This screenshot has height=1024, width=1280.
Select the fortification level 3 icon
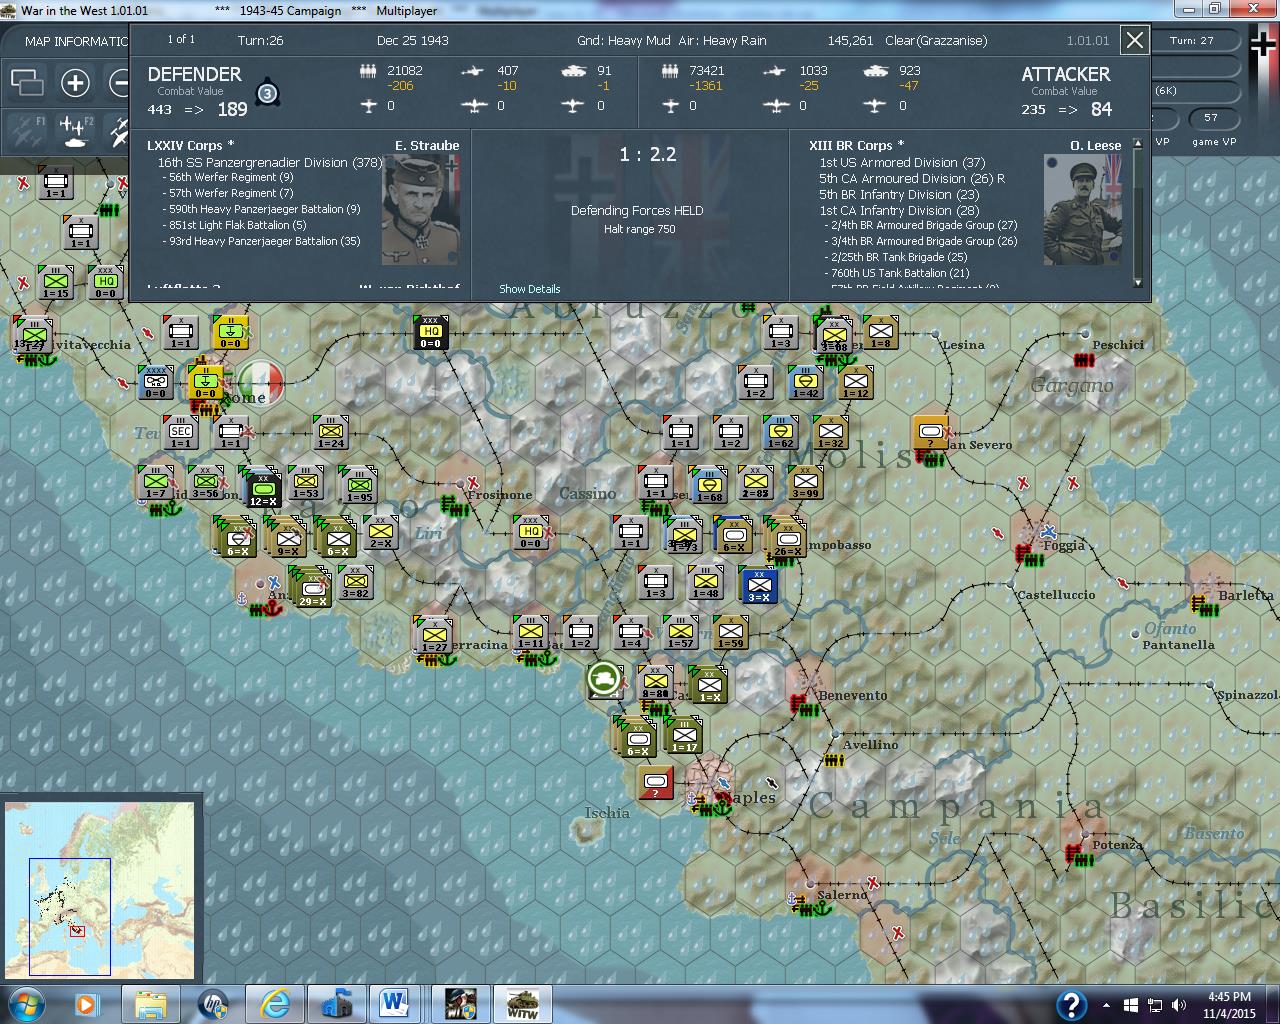point(266,93)
